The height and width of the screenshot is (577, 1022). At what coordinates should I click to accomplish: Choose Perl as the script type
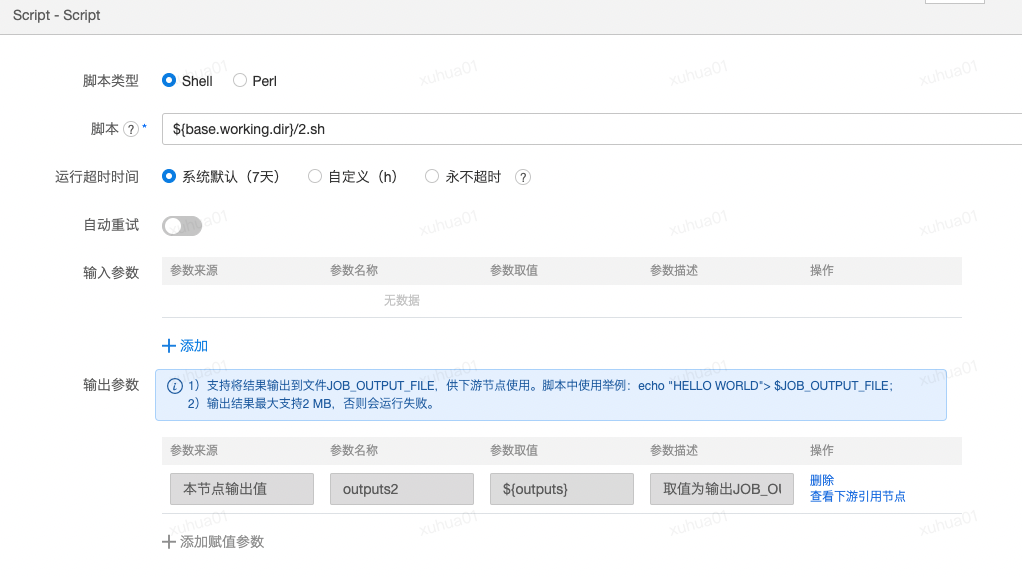[x=240, y=80]
